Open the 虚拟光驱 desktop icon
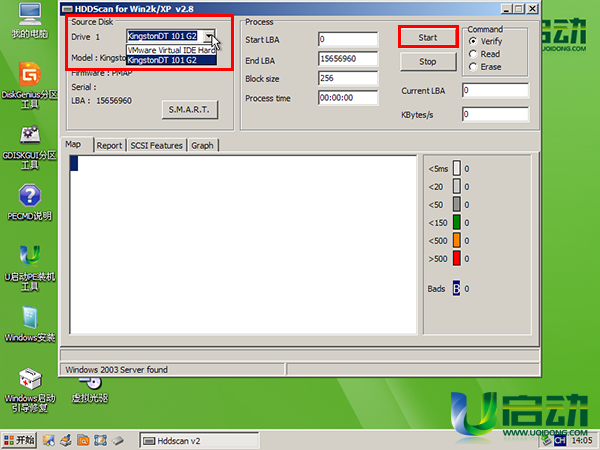 coord(90,390)
